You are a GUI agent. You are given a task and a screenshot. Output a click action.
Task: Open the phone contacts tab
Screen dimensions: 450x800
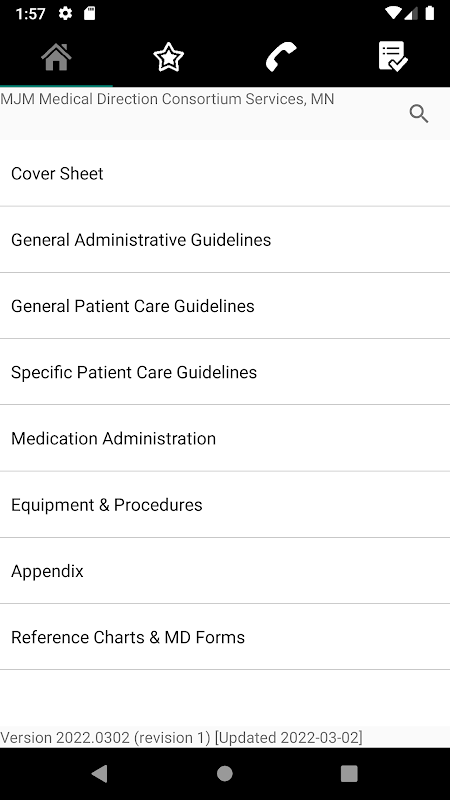(x=281, y=57)
